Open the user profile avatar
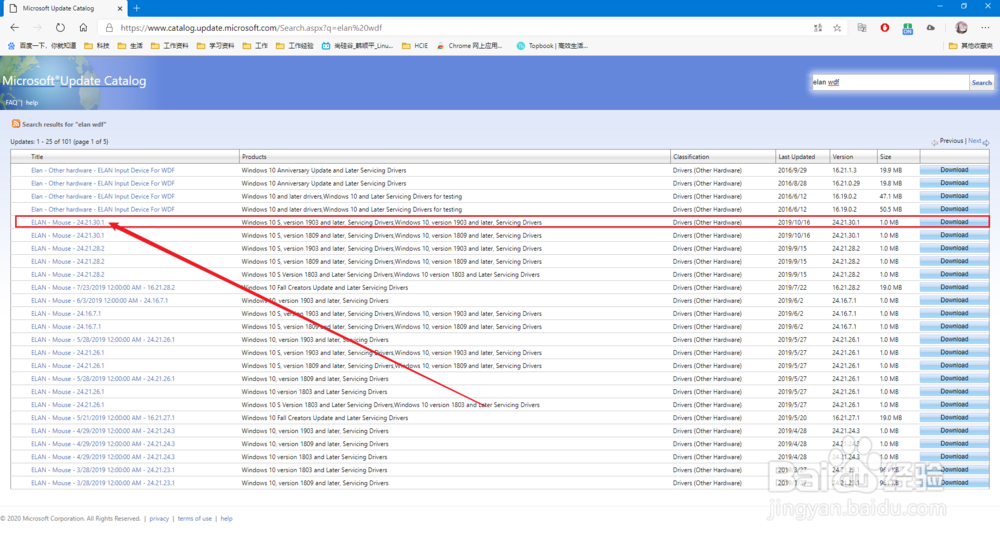Image resolution: width=1000 pixels, height=542 pixels. click(961, 27)
